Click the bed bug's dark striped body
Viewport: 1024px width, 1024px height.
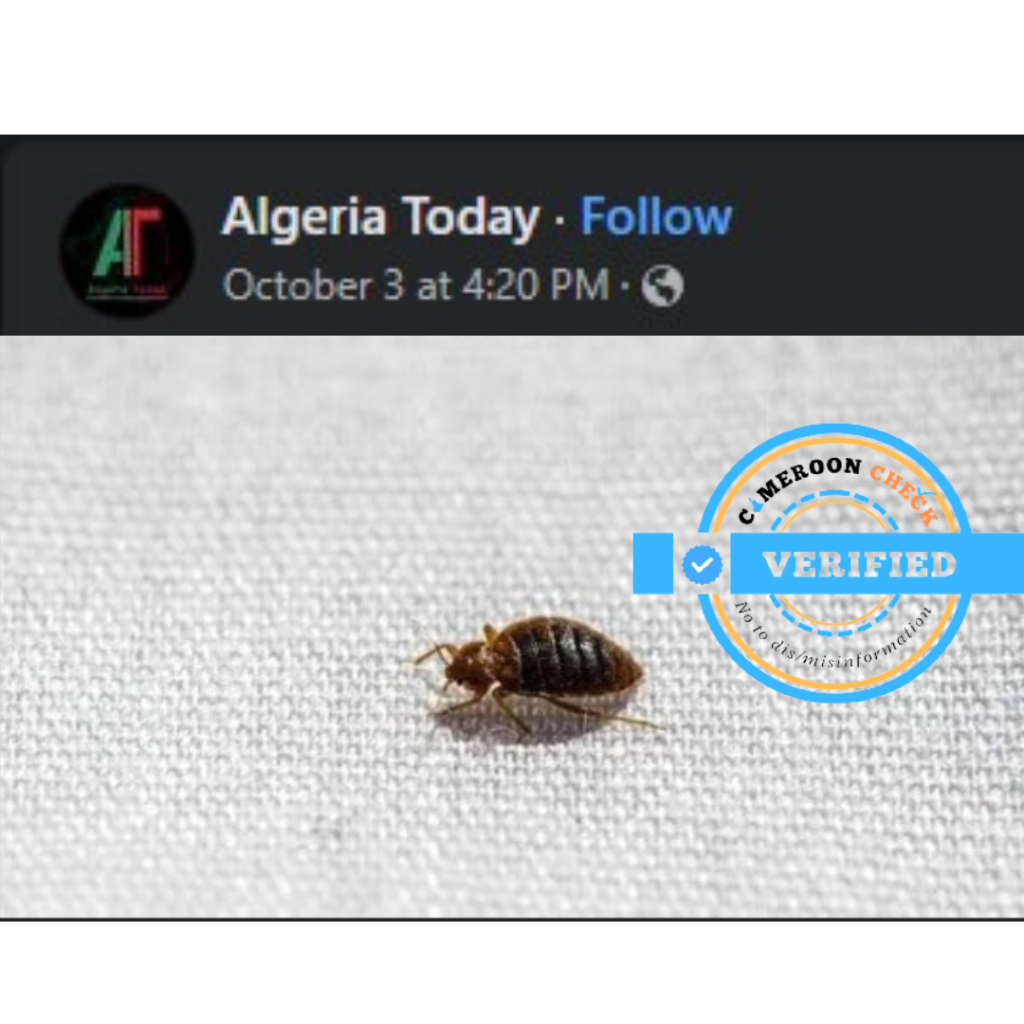tap(568, 656)
